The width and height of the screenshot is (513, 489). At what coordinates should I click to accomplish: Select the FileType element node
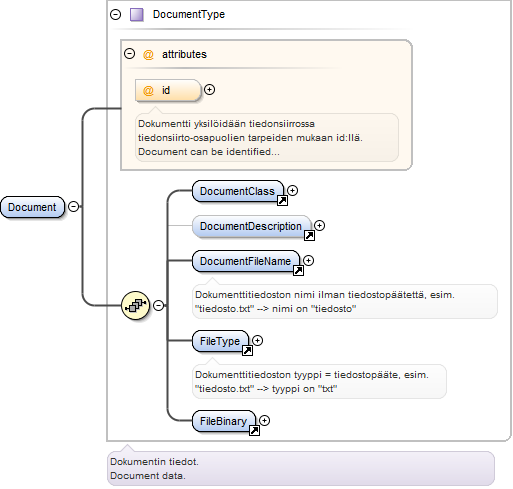click(x=220, y=341)
